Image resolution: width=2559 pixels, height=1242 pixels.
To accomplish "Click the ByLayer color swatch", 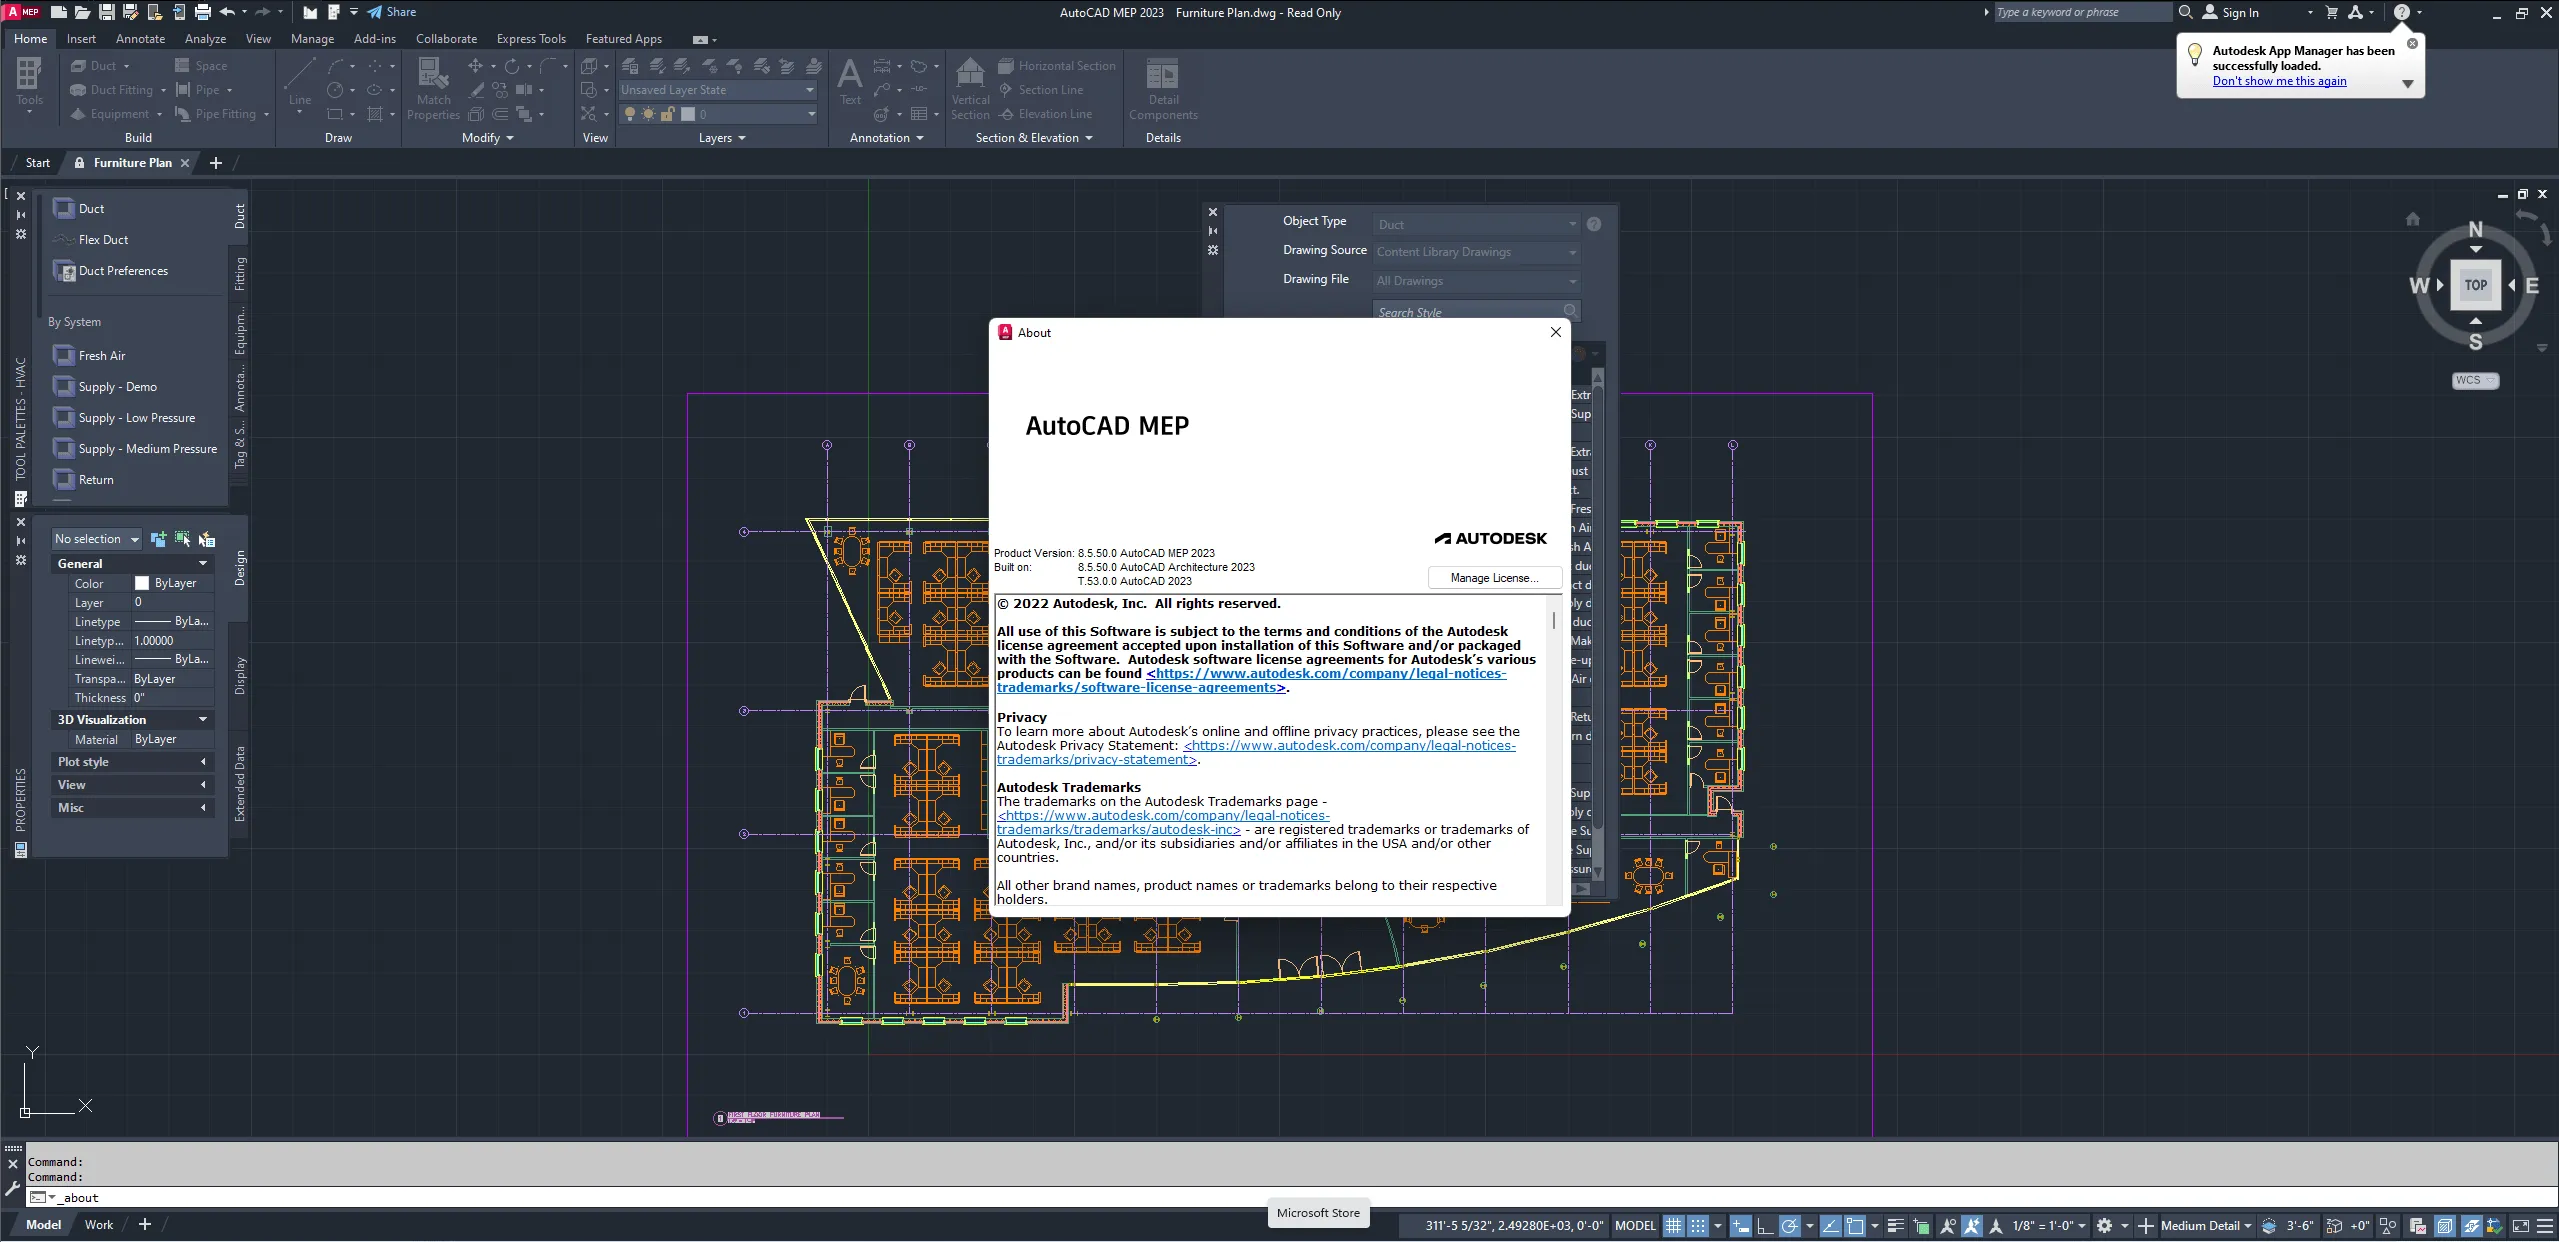I will click(x=142, y=583).
